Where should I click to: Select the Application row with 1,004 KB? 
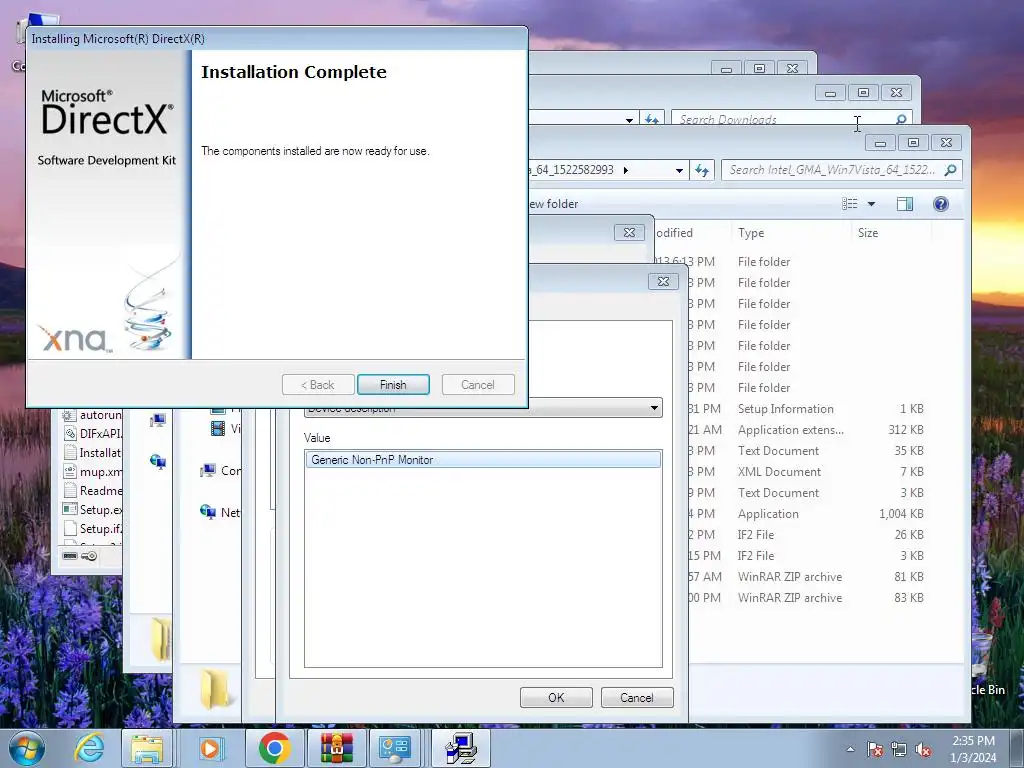pyautogui.click(x=808, y=514)
